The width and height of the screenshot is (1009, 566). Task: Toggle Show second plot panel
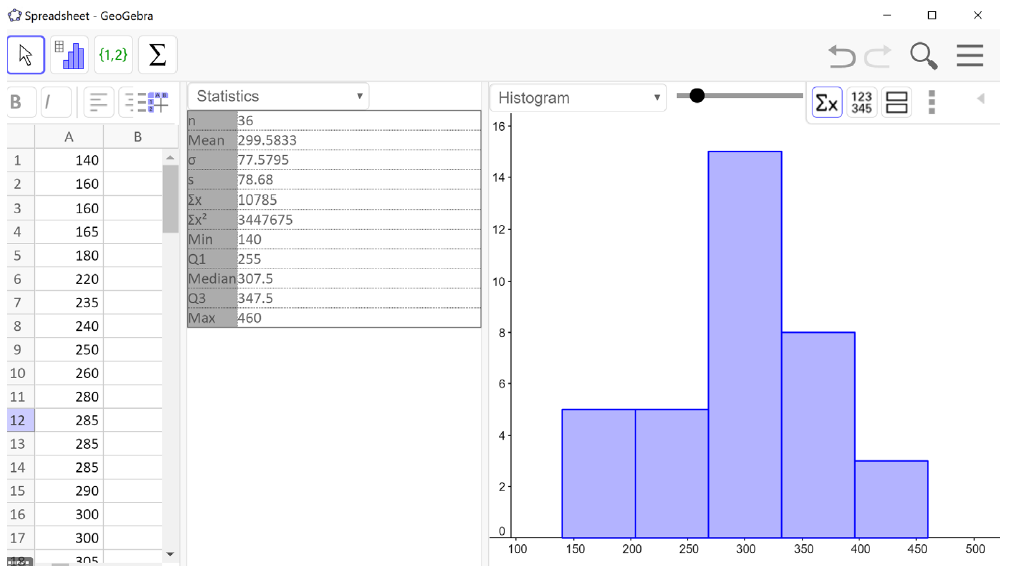896,102
